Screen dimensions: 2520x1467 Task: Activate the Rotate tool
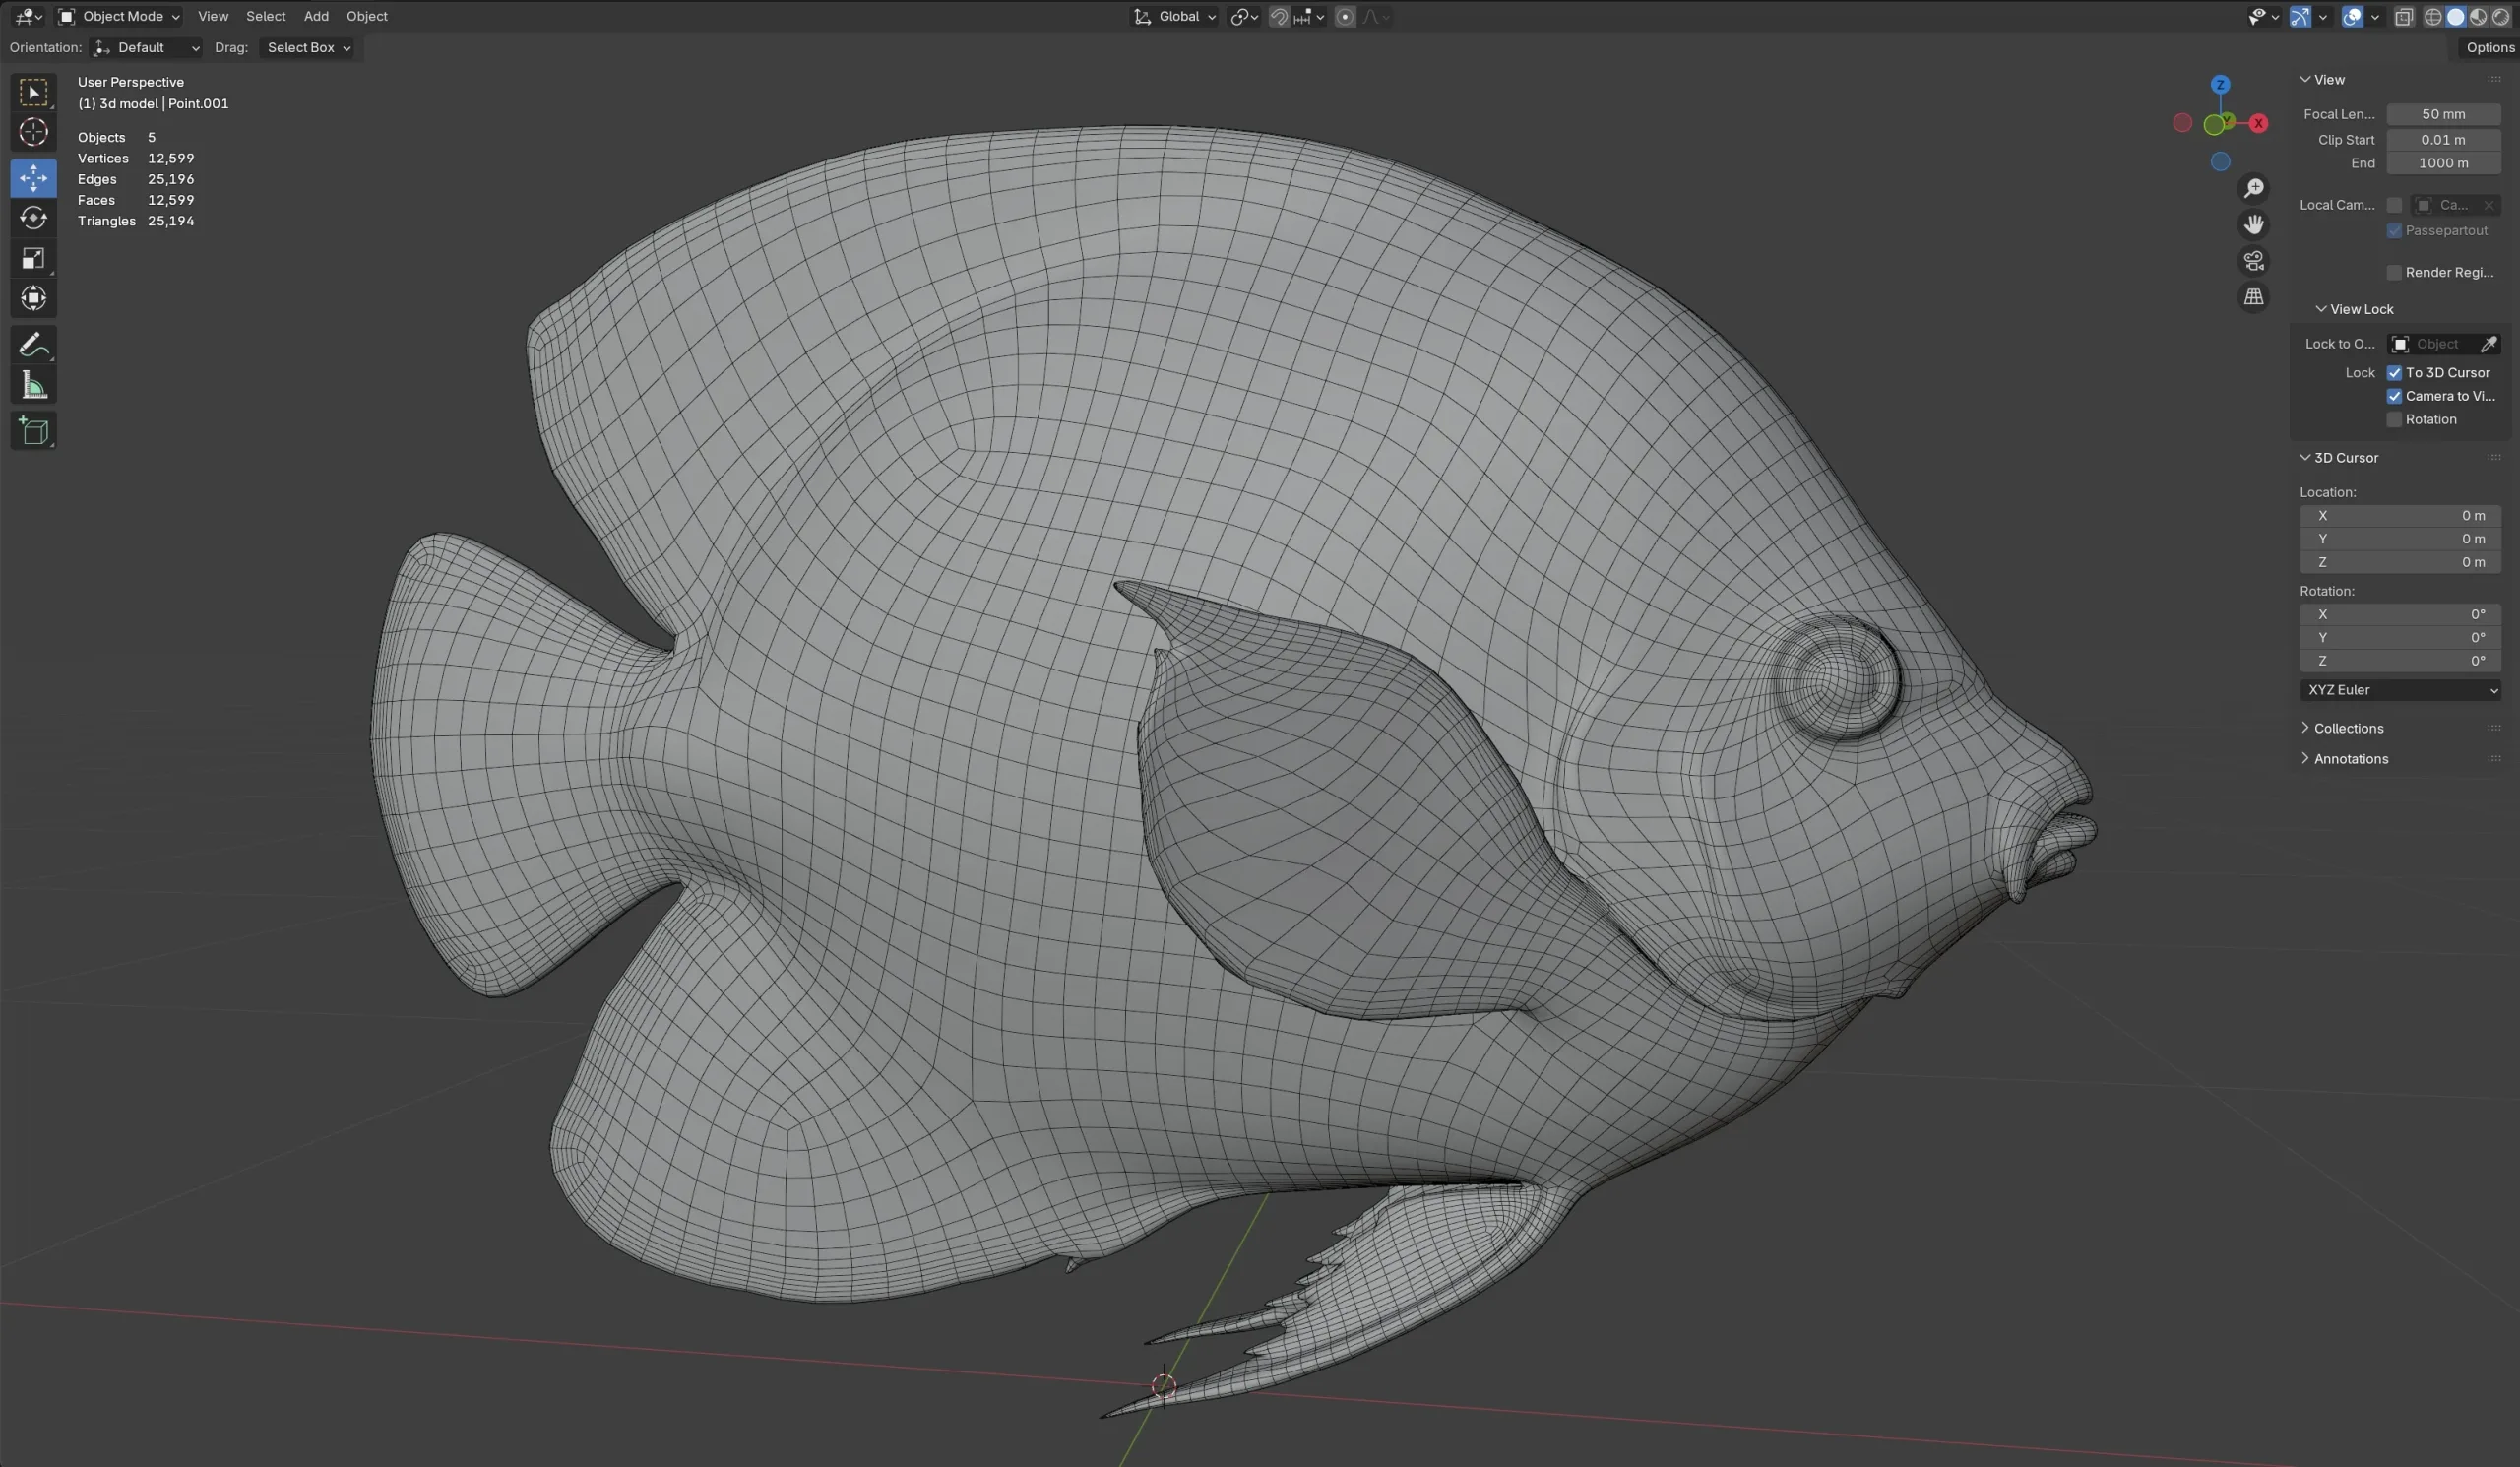[x=33, y=218]
